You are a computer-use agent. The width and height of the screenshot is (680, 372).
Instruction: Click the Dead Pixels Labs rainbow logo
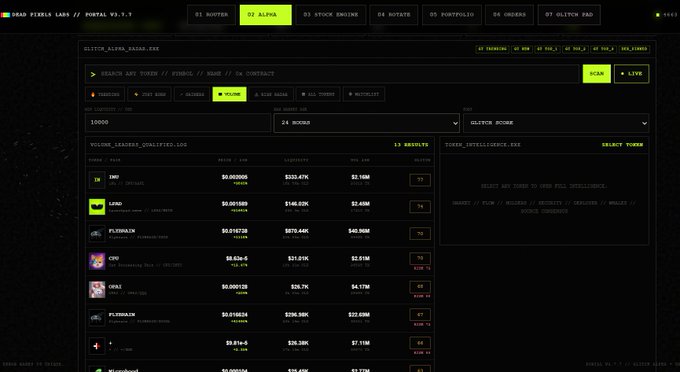pos(5,15)
